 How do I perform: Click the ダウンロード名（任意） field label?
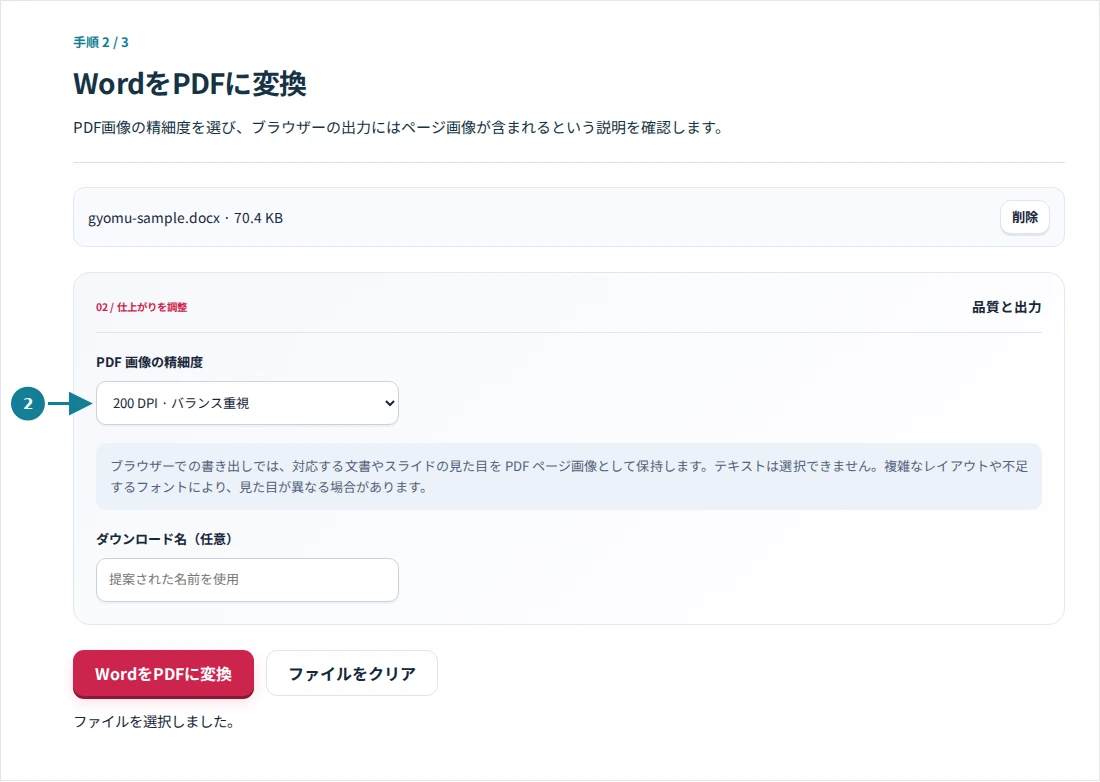pyautogui.click(x=164, y=539)
